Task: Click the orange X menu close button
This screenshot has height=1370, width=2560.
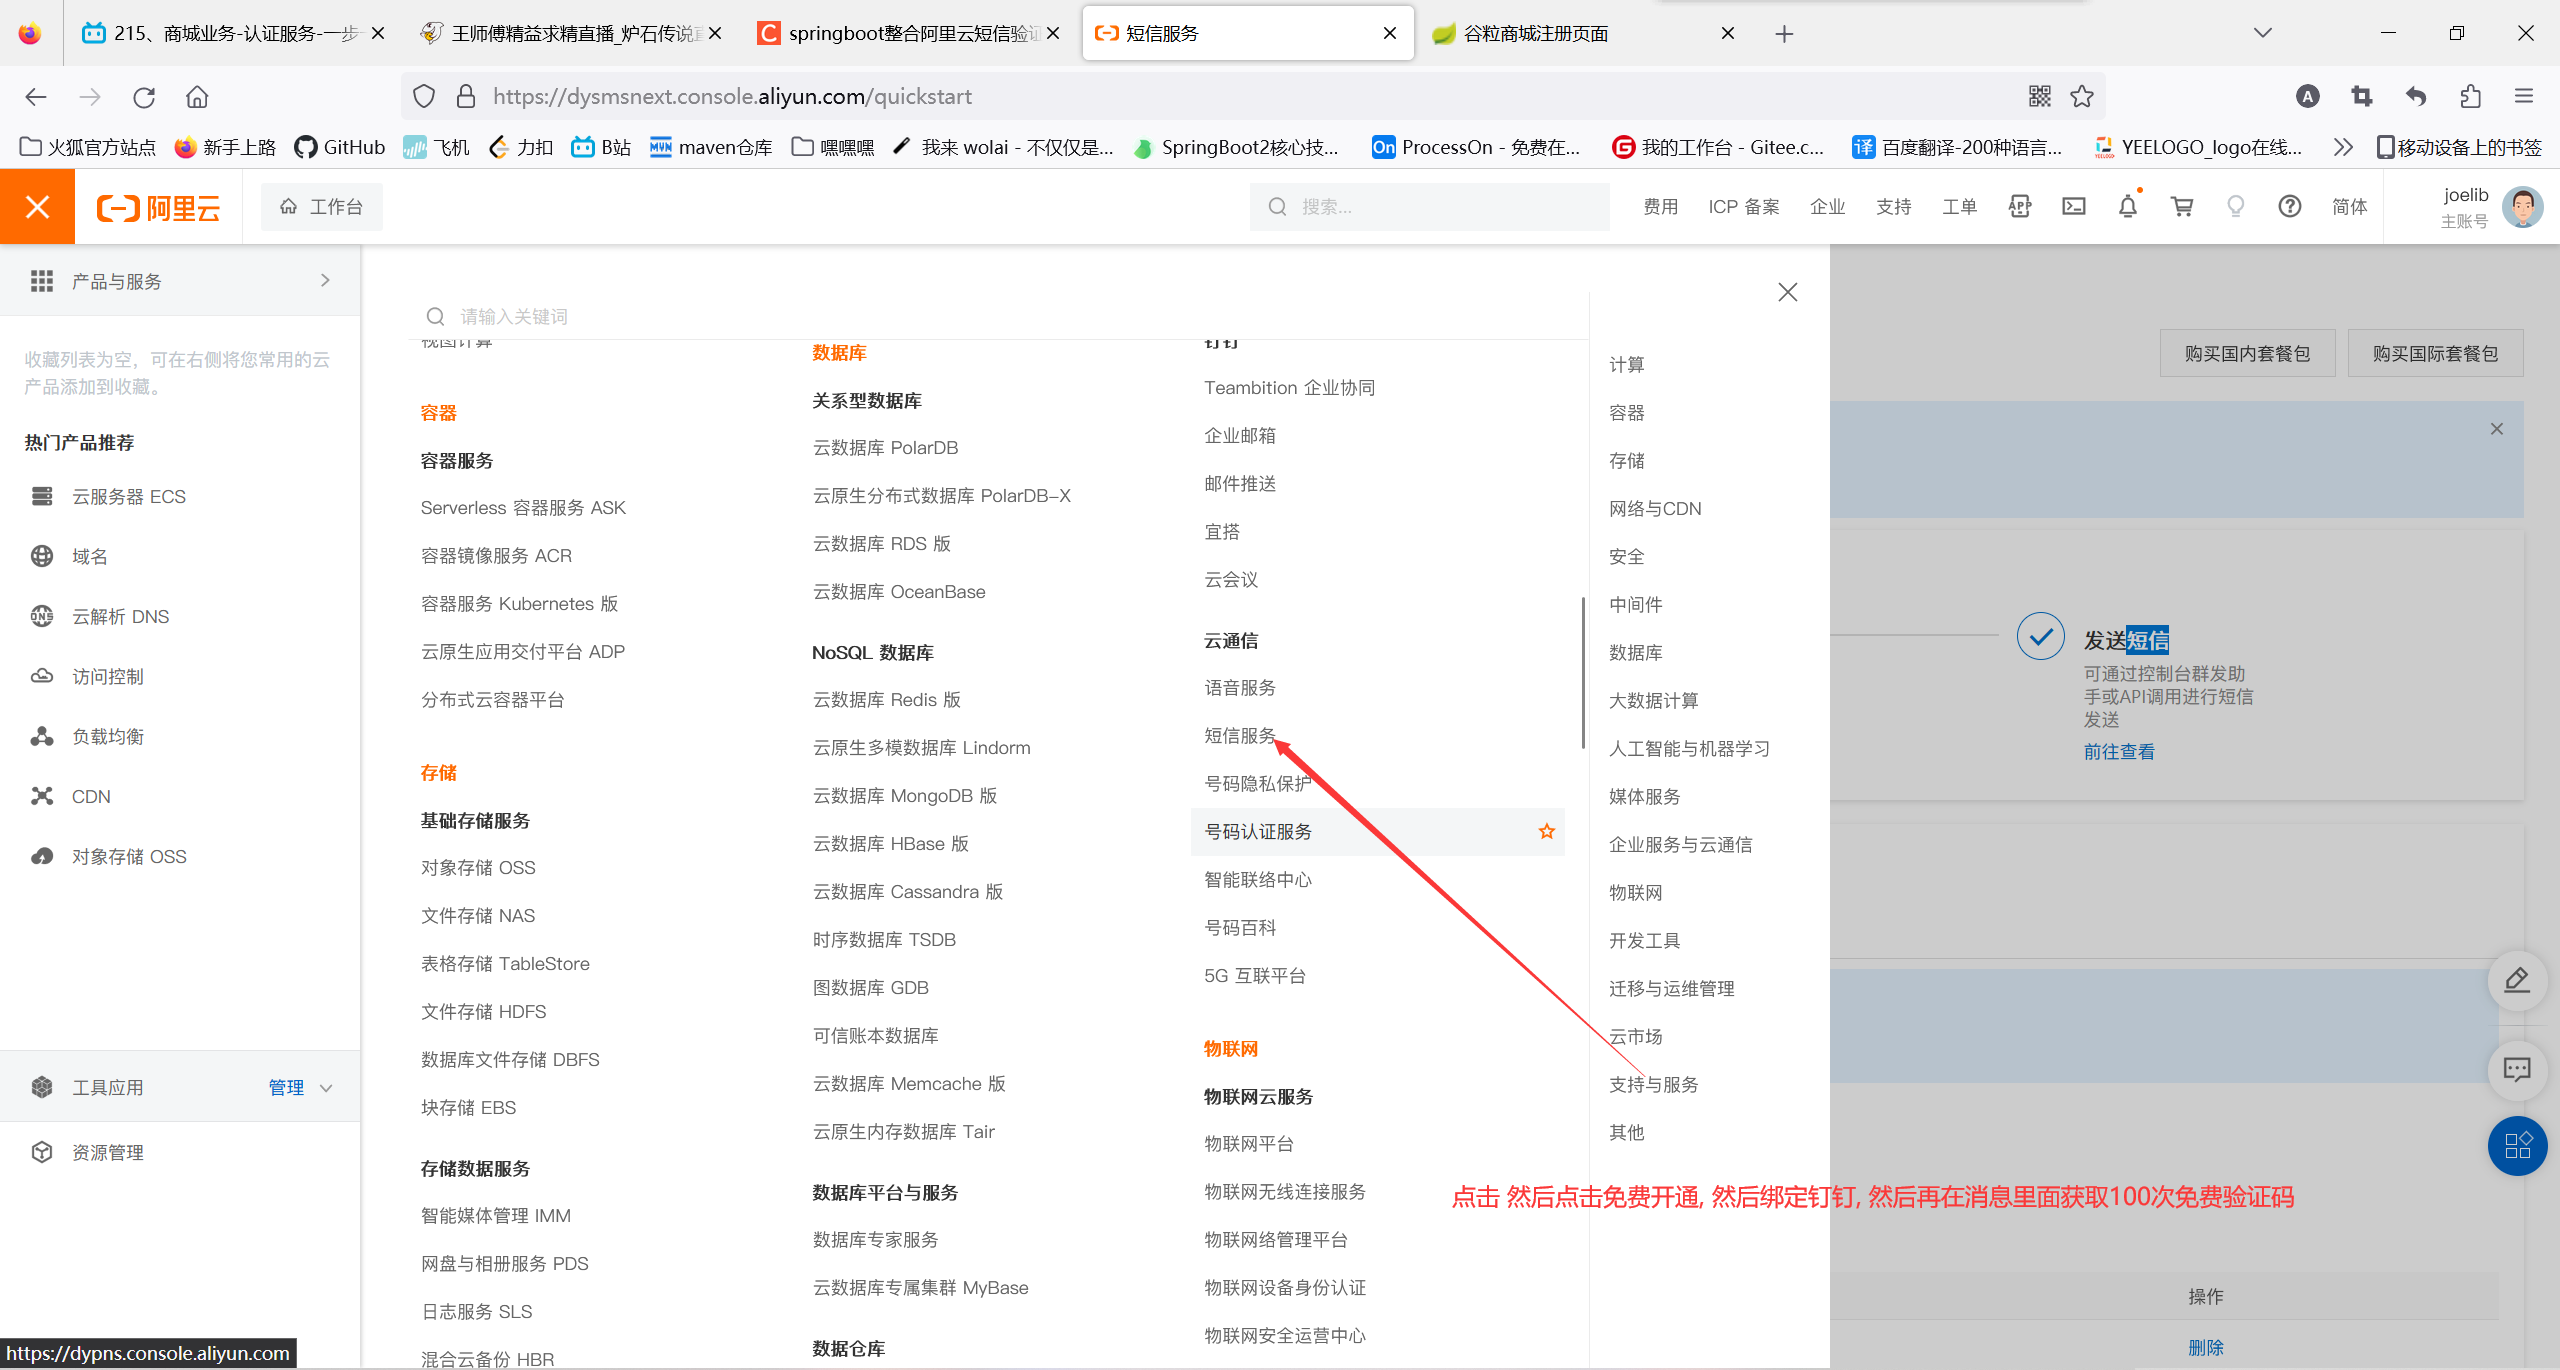Action: pyautogui.click(x=37, y=207)
